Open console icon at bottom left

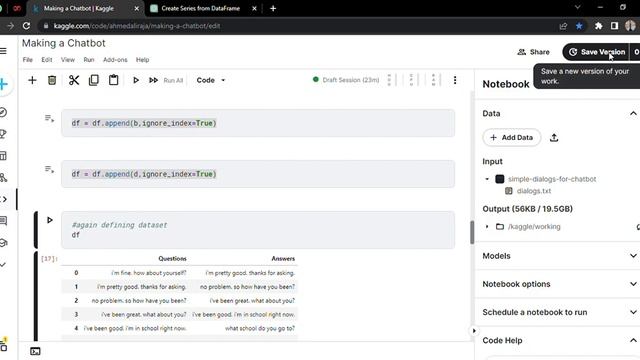click(35, 351)
